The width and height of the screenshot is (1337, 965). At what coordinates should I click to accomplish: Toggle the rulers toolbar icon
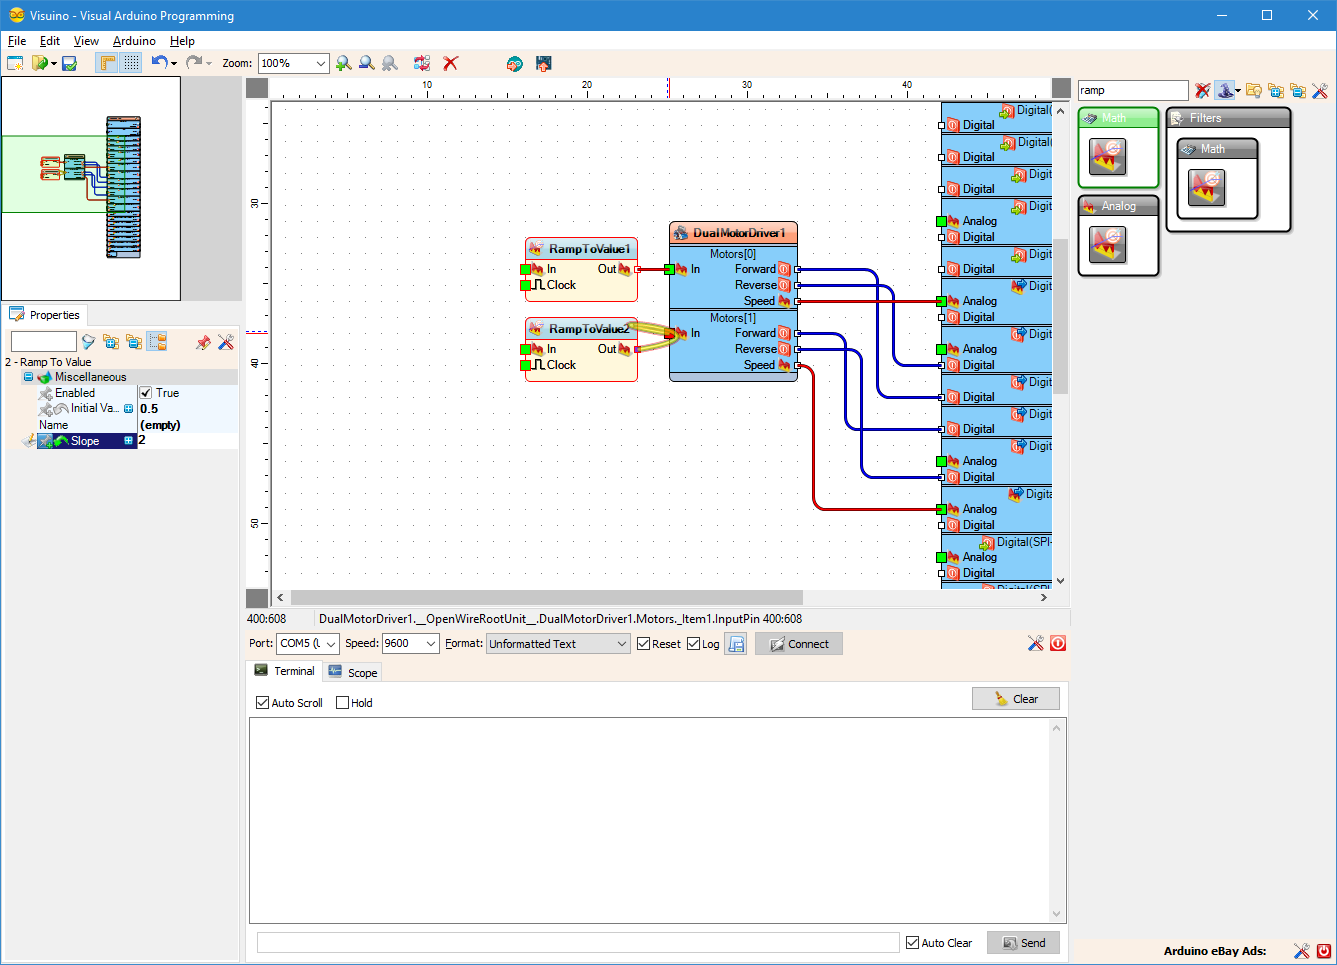point(107,63)
